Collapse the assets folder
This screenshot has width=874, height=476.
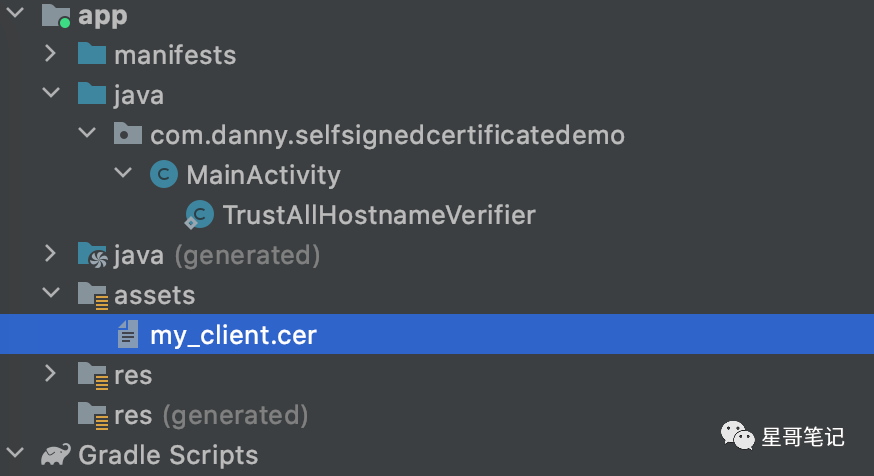(51, 293)
